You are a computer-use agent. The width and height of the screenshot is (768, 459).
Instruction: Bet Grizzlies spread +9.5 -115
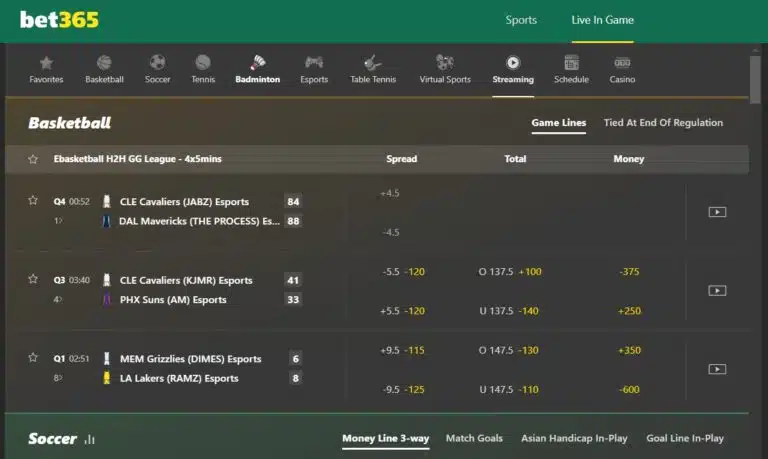[402, 350]
